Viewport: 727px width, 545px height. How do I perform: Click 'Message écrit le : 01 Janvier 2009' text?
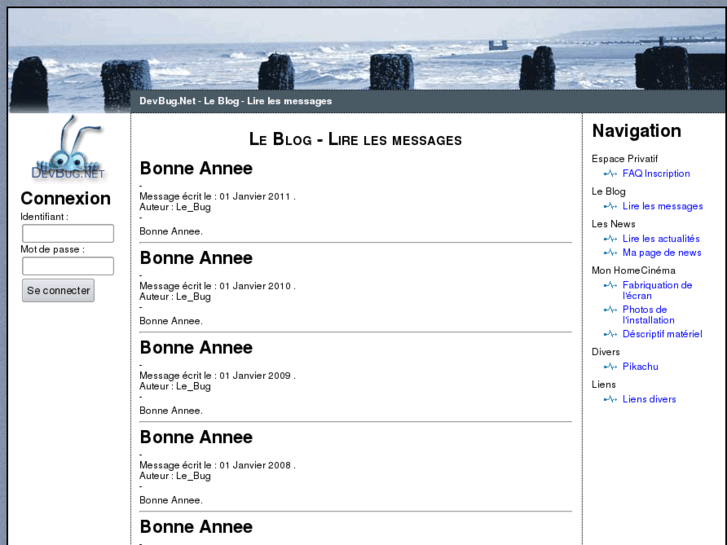(x=217, y=375)
